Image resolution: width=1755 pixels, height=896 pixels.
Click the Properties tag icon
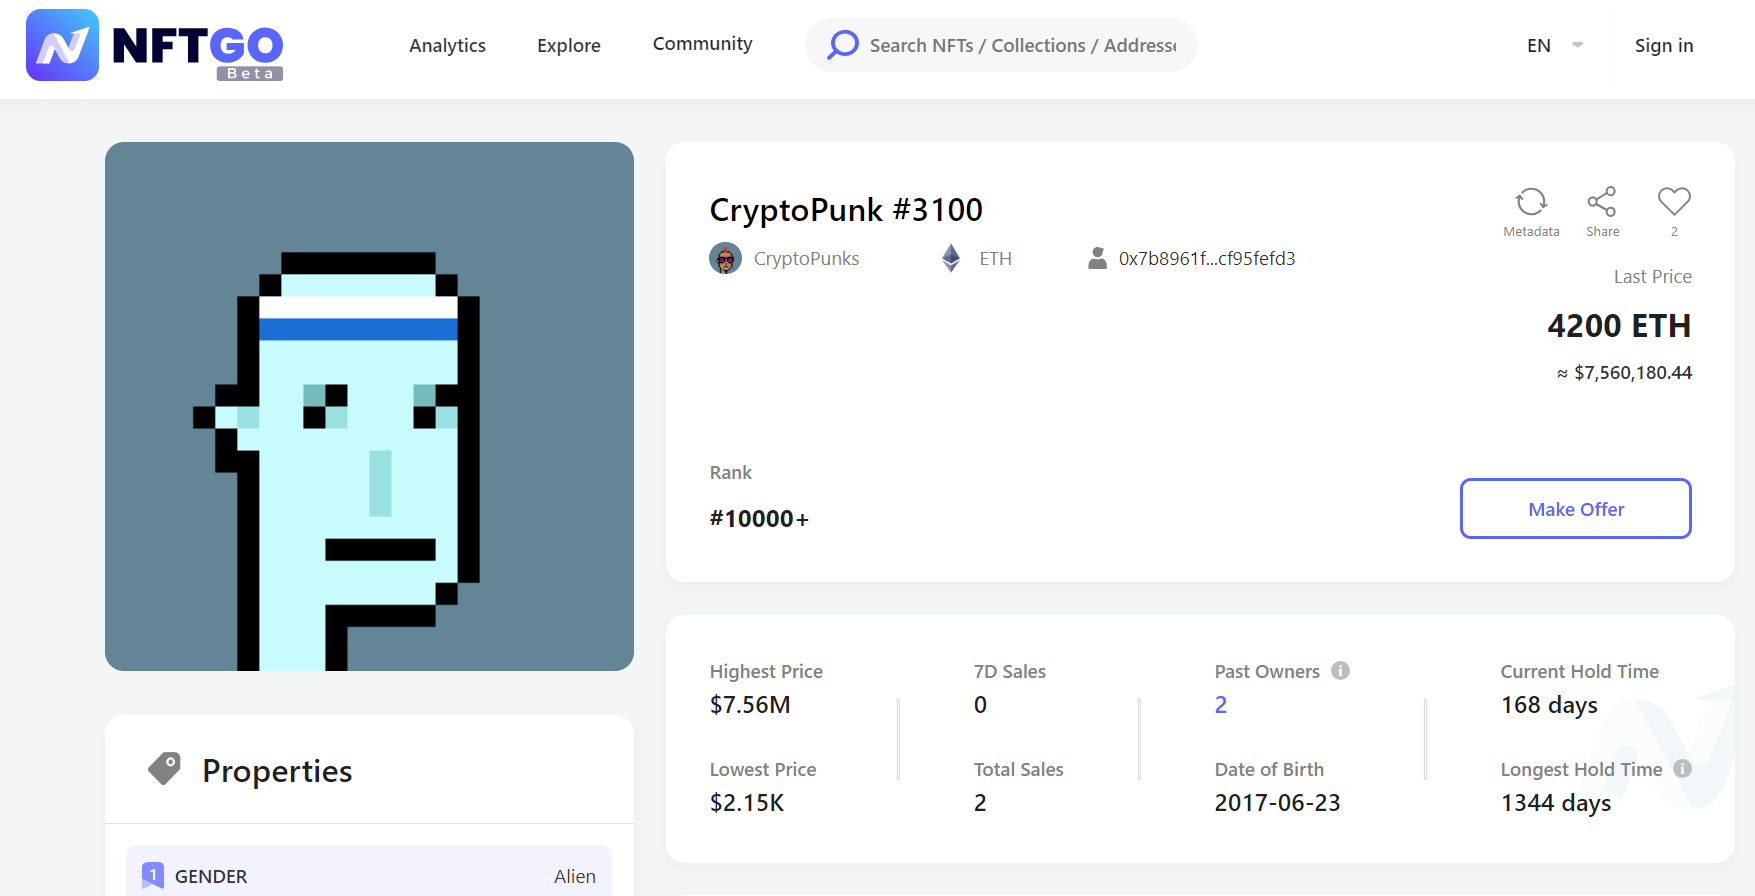click(x=165, y=768)
